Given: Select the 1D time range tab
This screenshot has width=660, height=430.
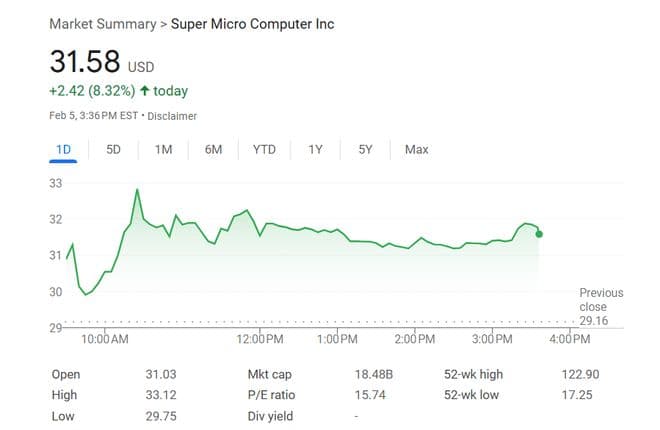Looking at the screenshot, I should (63, 150).
